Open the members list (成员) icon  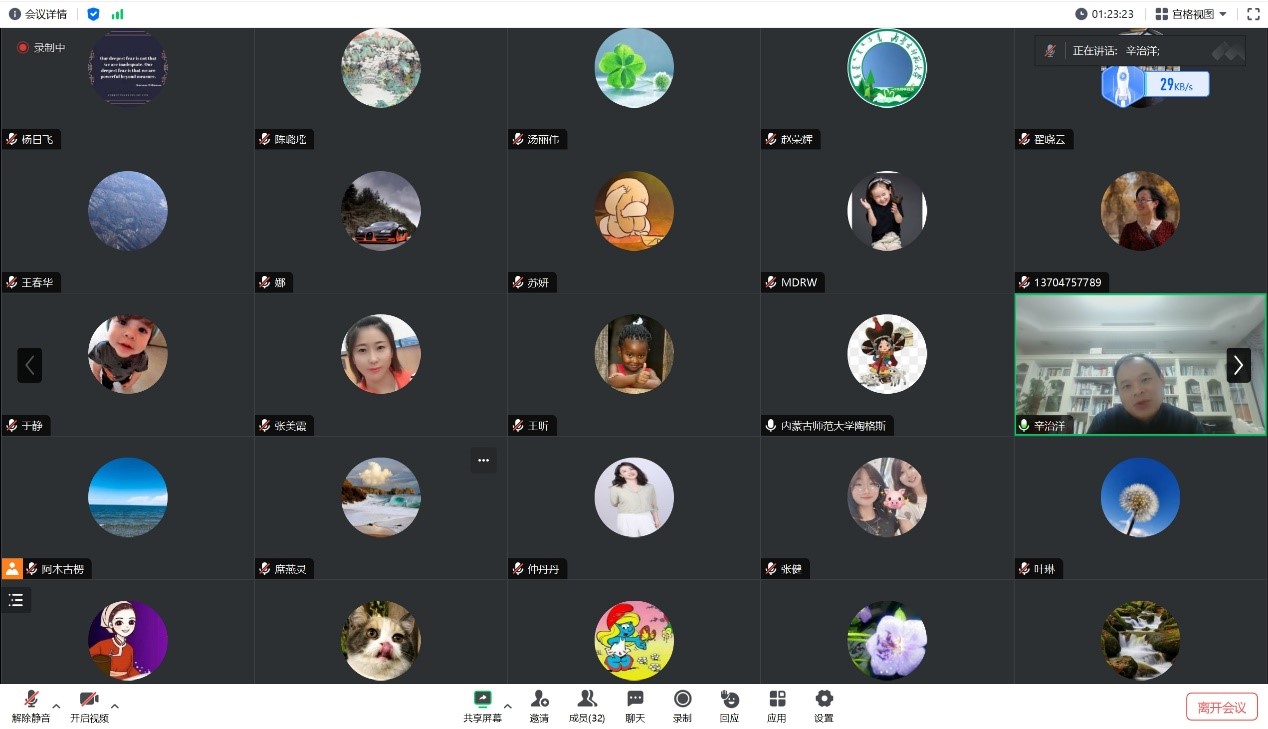point(587,699)
